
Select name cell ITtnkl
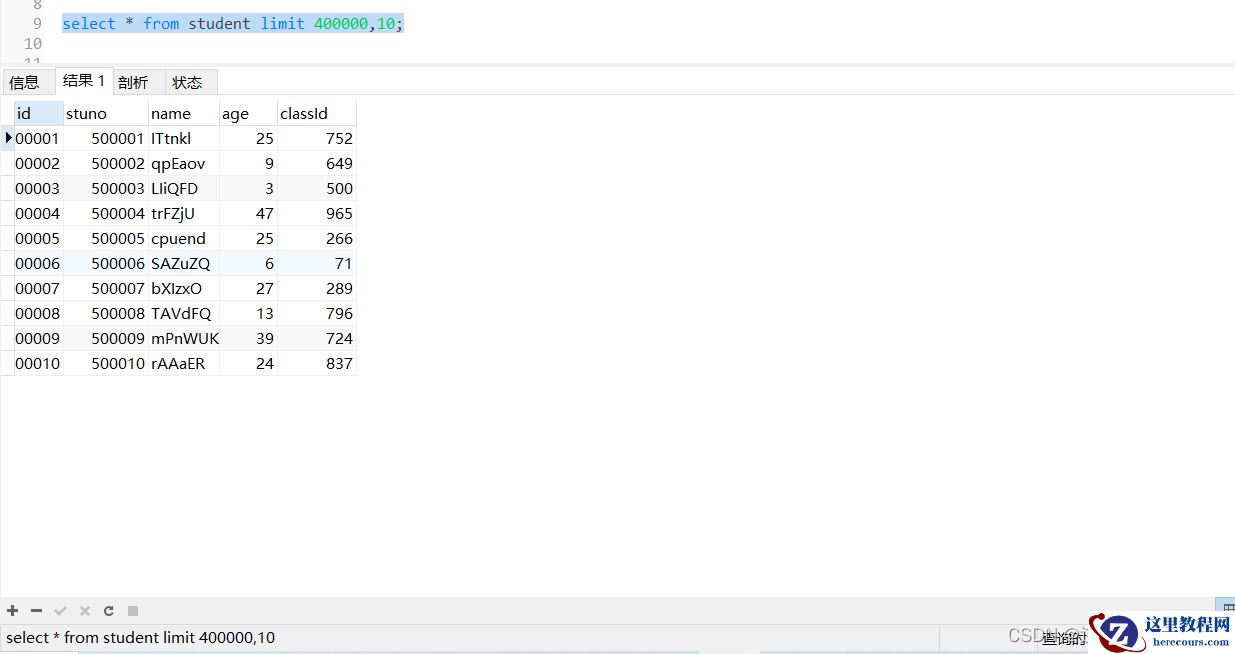184,138
